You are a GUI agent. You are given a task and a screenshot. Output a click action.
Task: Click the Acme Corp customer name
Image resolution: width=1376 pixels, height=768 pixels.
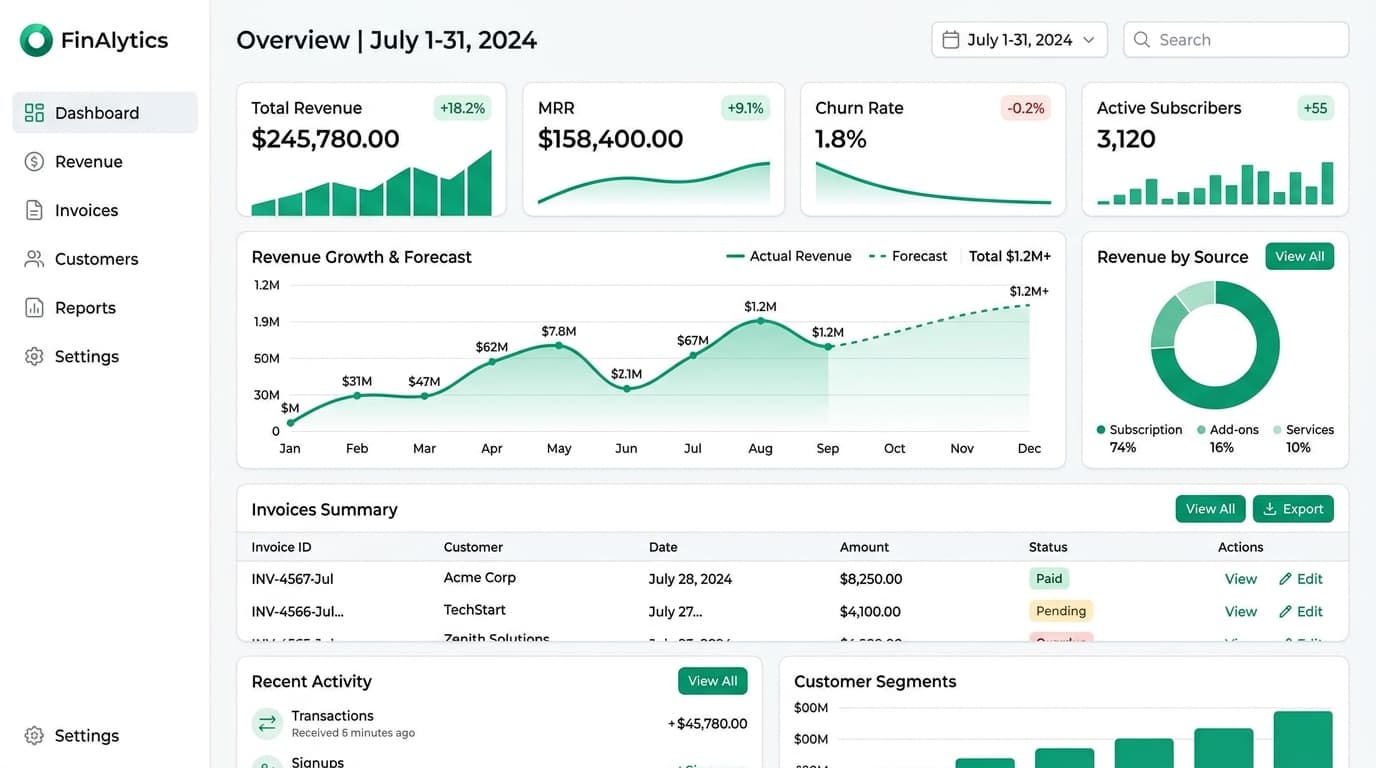click(480, 577)
